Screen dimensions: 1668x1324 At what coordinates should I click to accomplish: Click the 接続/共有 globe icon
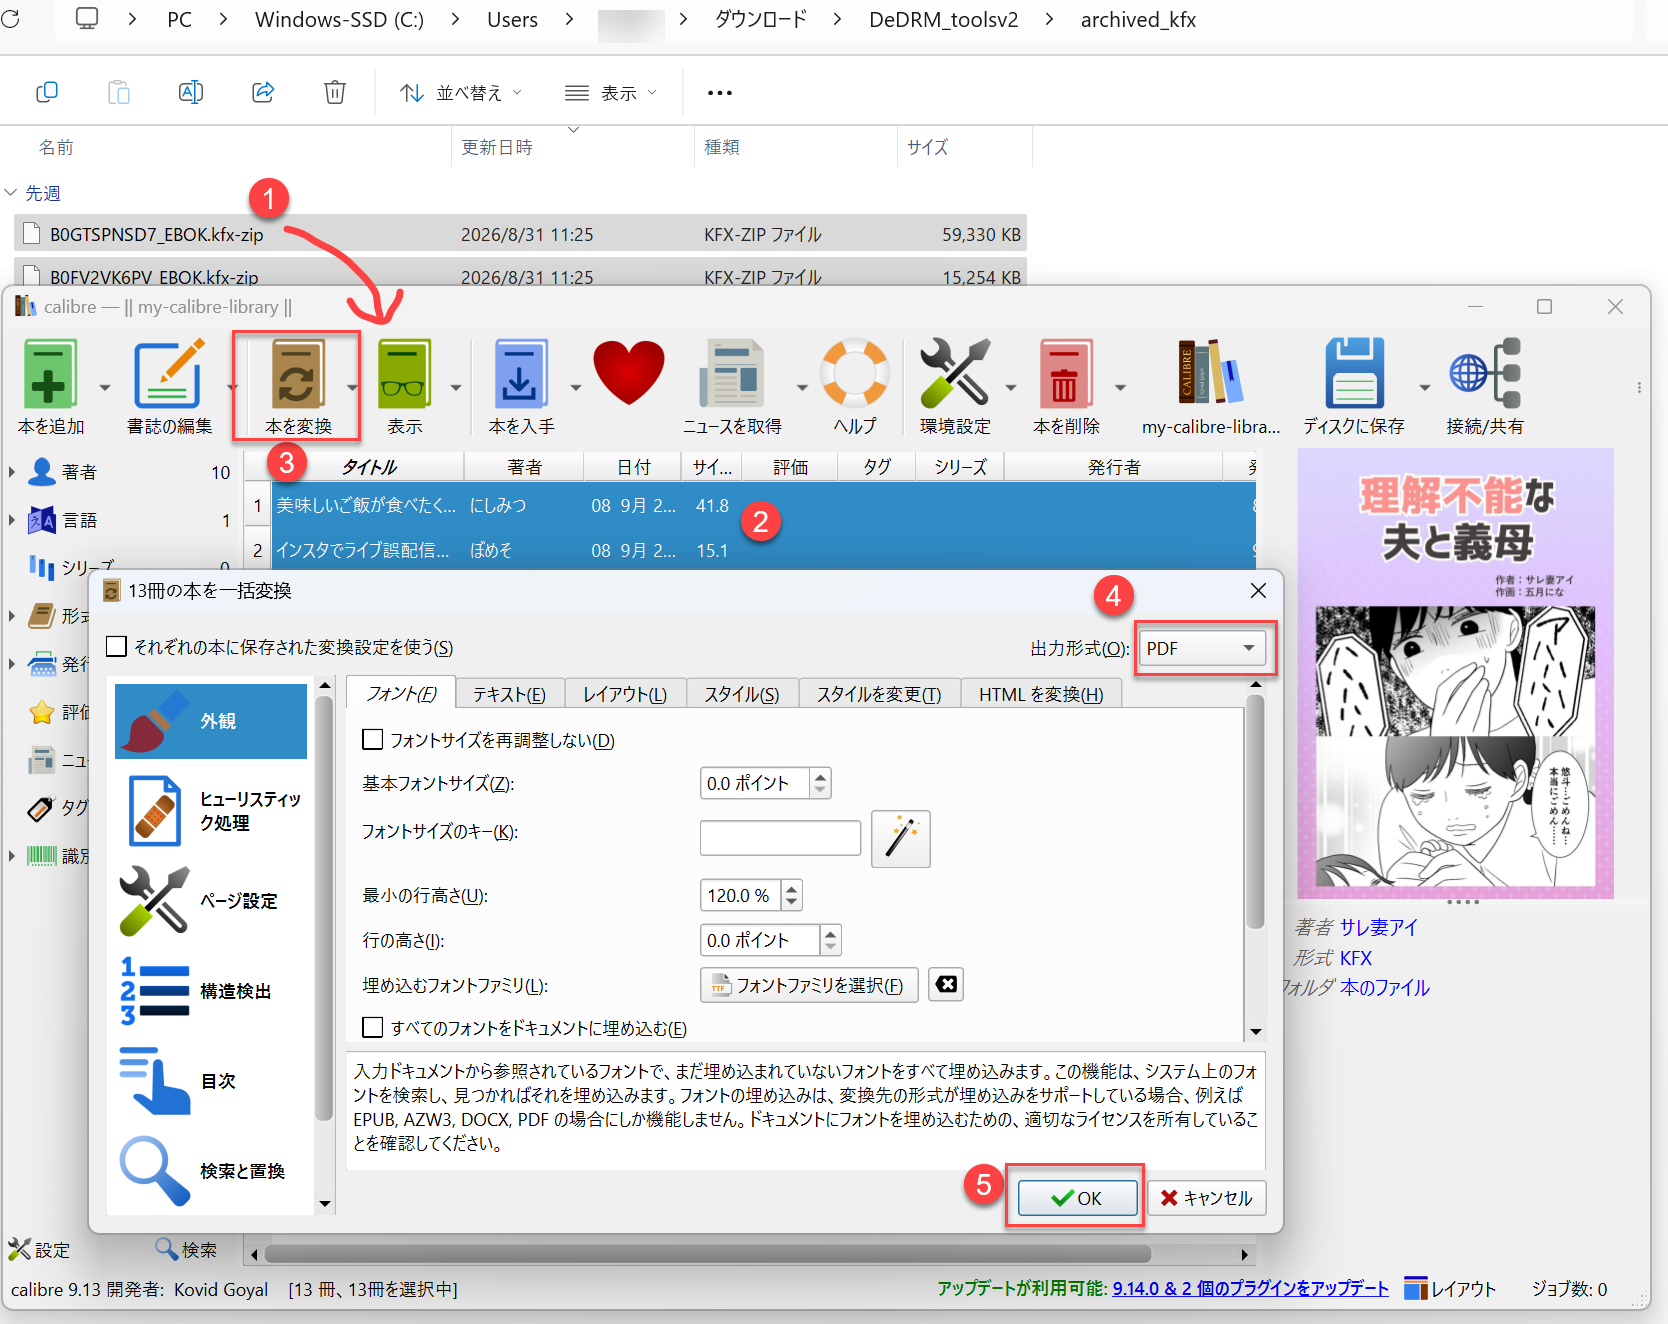coord(1485,372)
